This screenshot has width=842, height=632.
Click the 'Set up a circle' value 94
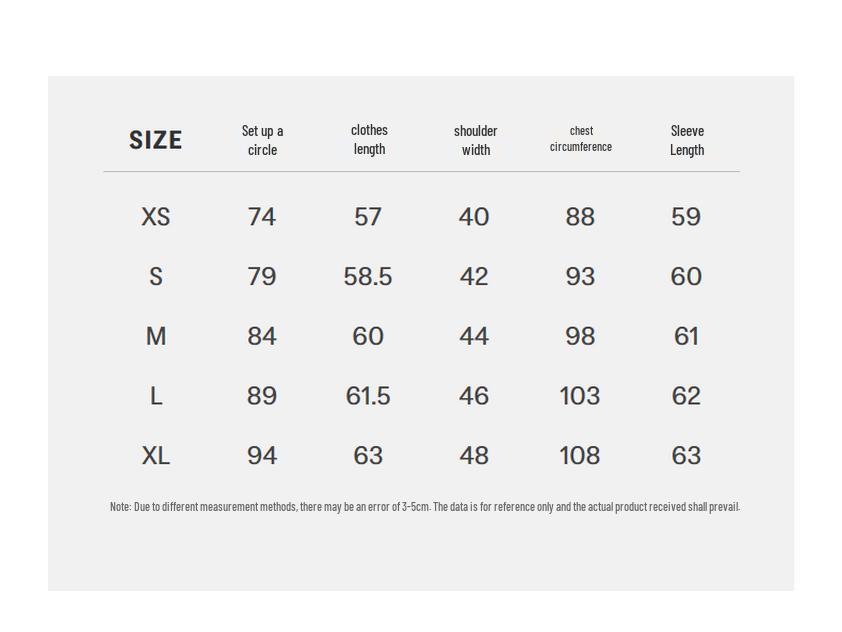tap(262, 456)
